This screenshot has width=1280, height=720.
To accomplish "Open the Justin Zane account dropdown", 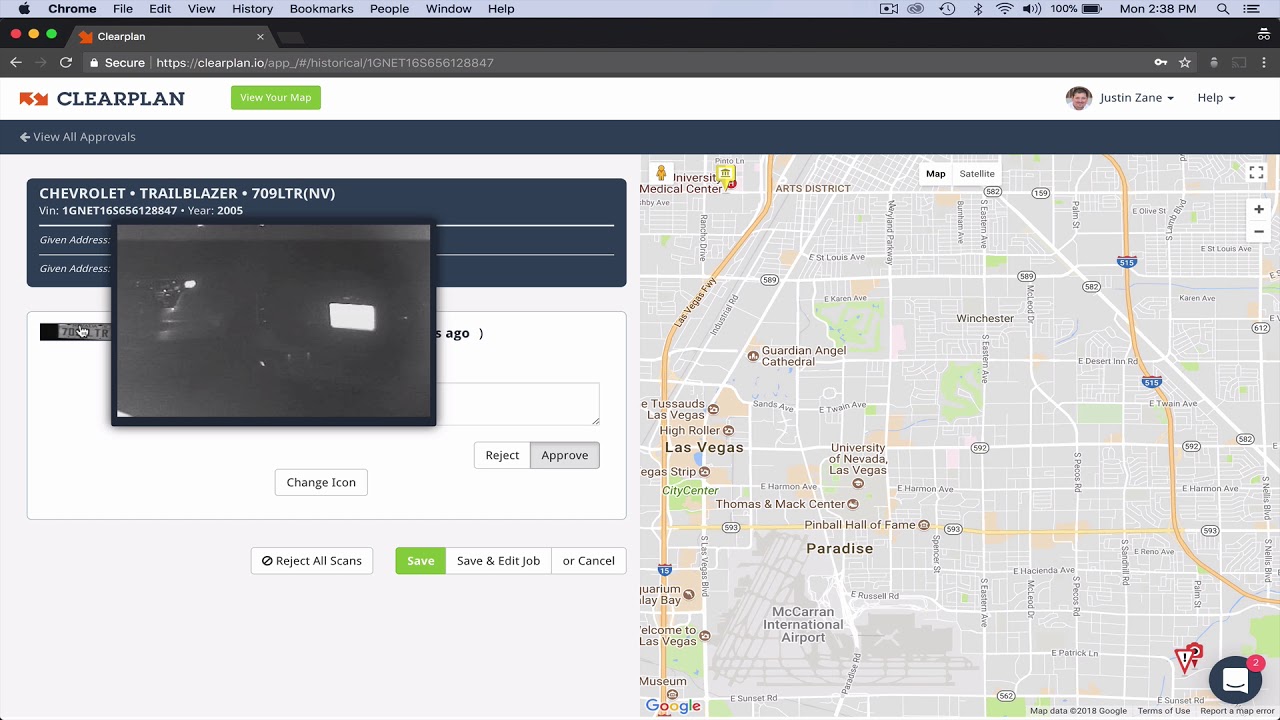I will [1136, 98].
